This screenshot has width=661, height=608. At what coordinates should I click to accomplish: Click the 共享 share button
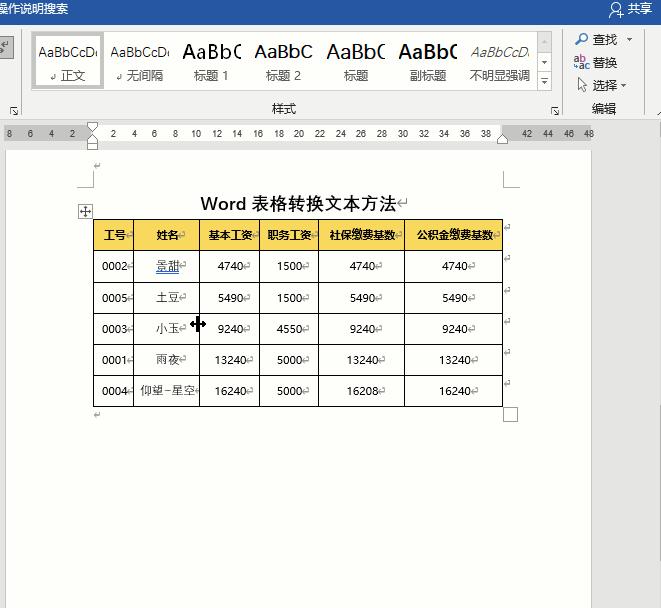pyautogui.click(x=631, y=9)
